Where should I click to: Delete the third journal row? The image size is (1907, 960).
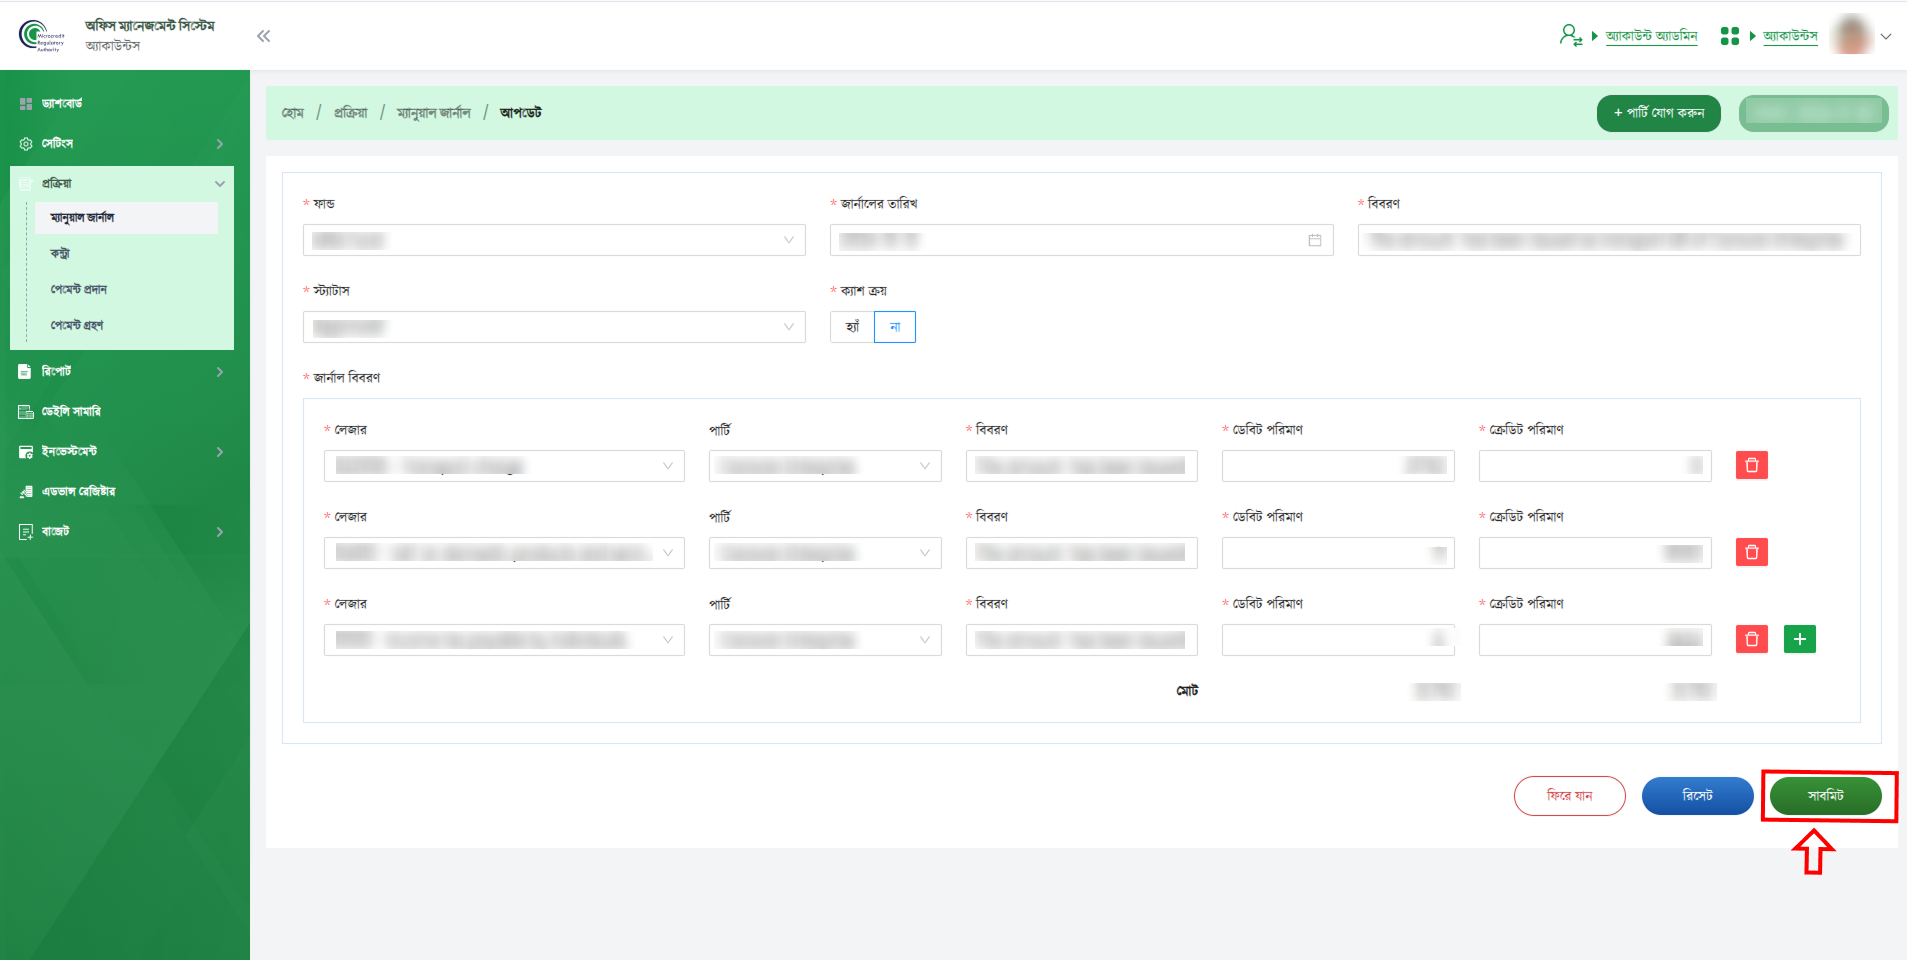pos(1751,639)
